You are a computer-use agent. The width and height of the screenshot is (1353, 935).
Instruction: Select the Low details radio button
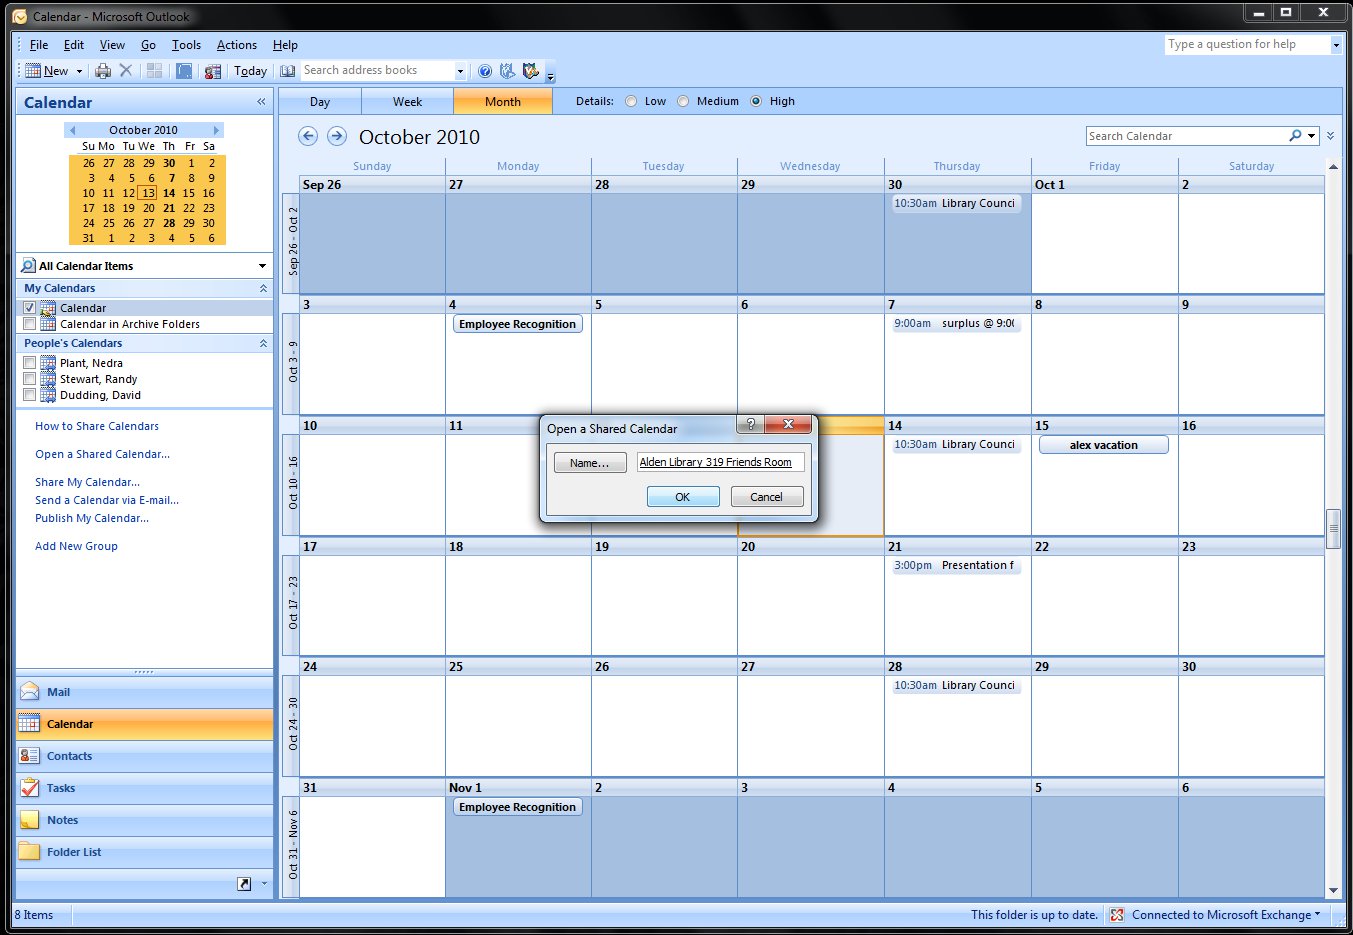[631, 101]
